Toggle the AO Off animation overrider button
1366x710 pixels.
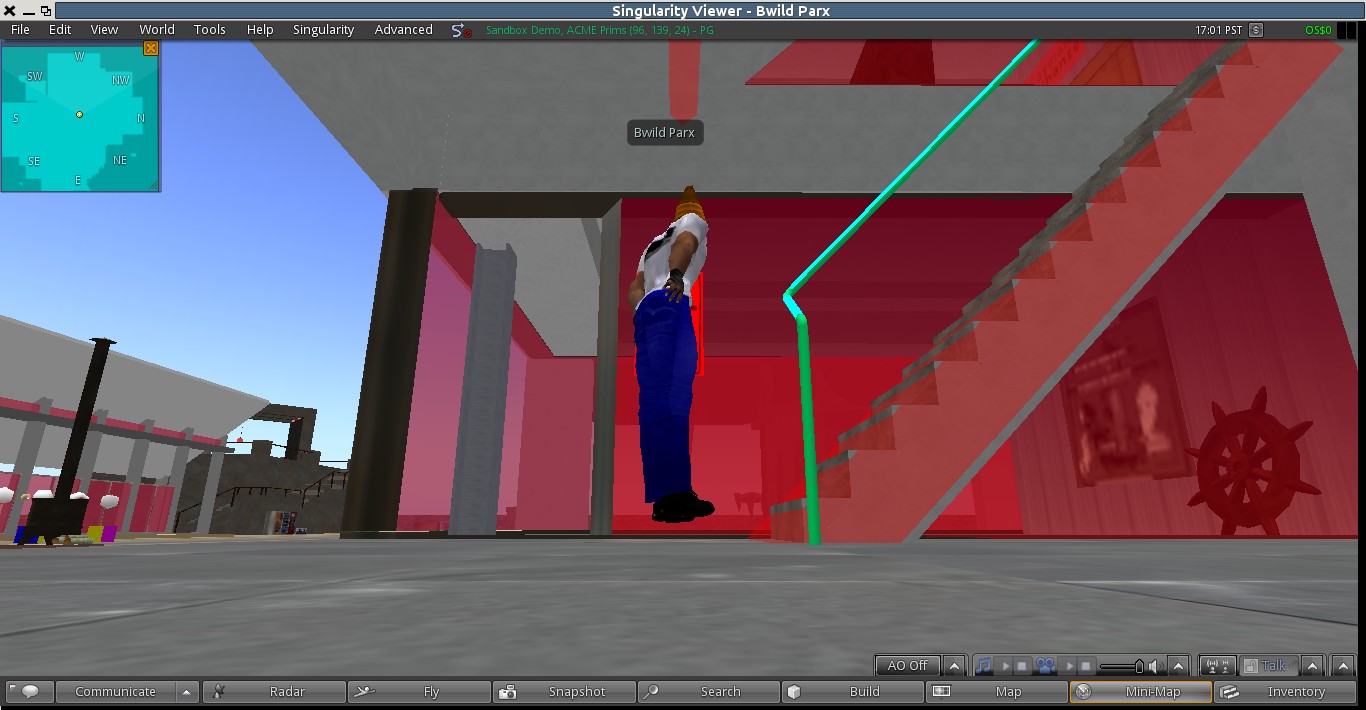point(908,666)
